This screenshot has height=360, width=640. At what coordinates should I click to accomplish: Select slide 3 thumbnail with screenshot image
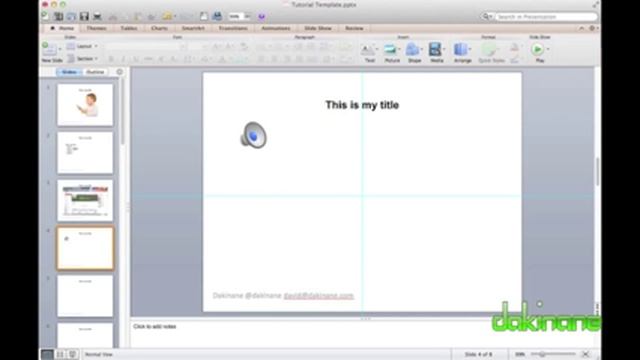pos(85,200)
